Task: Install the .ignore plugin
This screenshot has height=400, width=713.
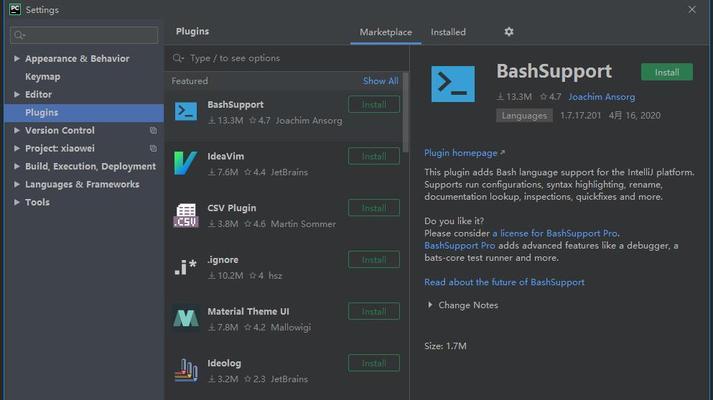Action: [x=374, y=260]
